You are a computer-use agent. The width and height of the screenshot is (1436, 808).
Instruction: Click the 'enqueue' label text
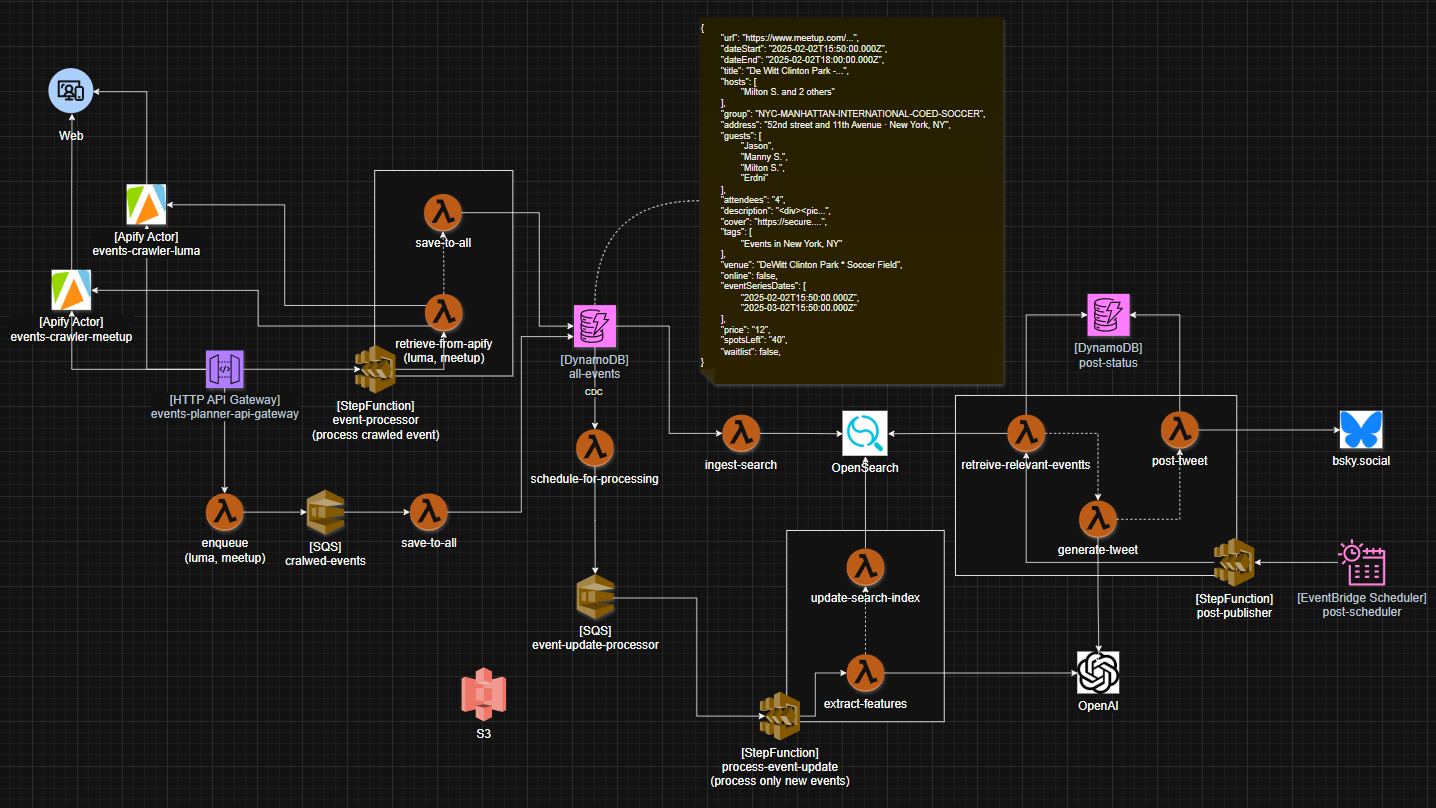pyautogui.click(x=225, y=544)
